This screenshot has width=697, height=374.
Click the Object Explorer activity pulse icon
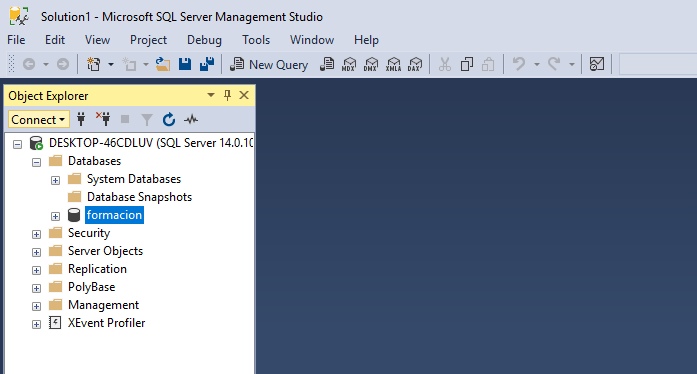pos(191,119)
